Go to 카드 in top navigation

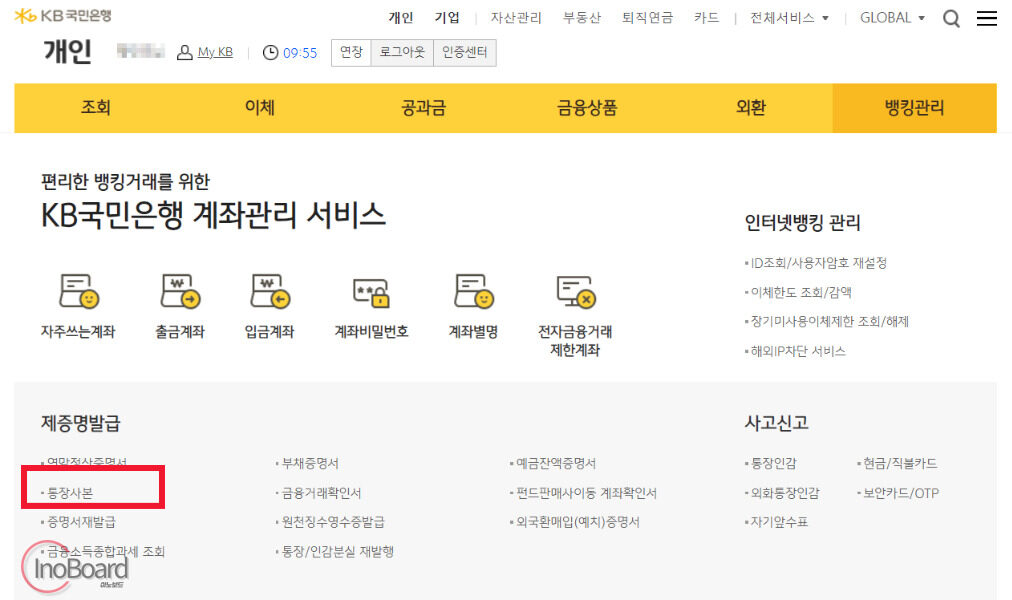(706, 18)
